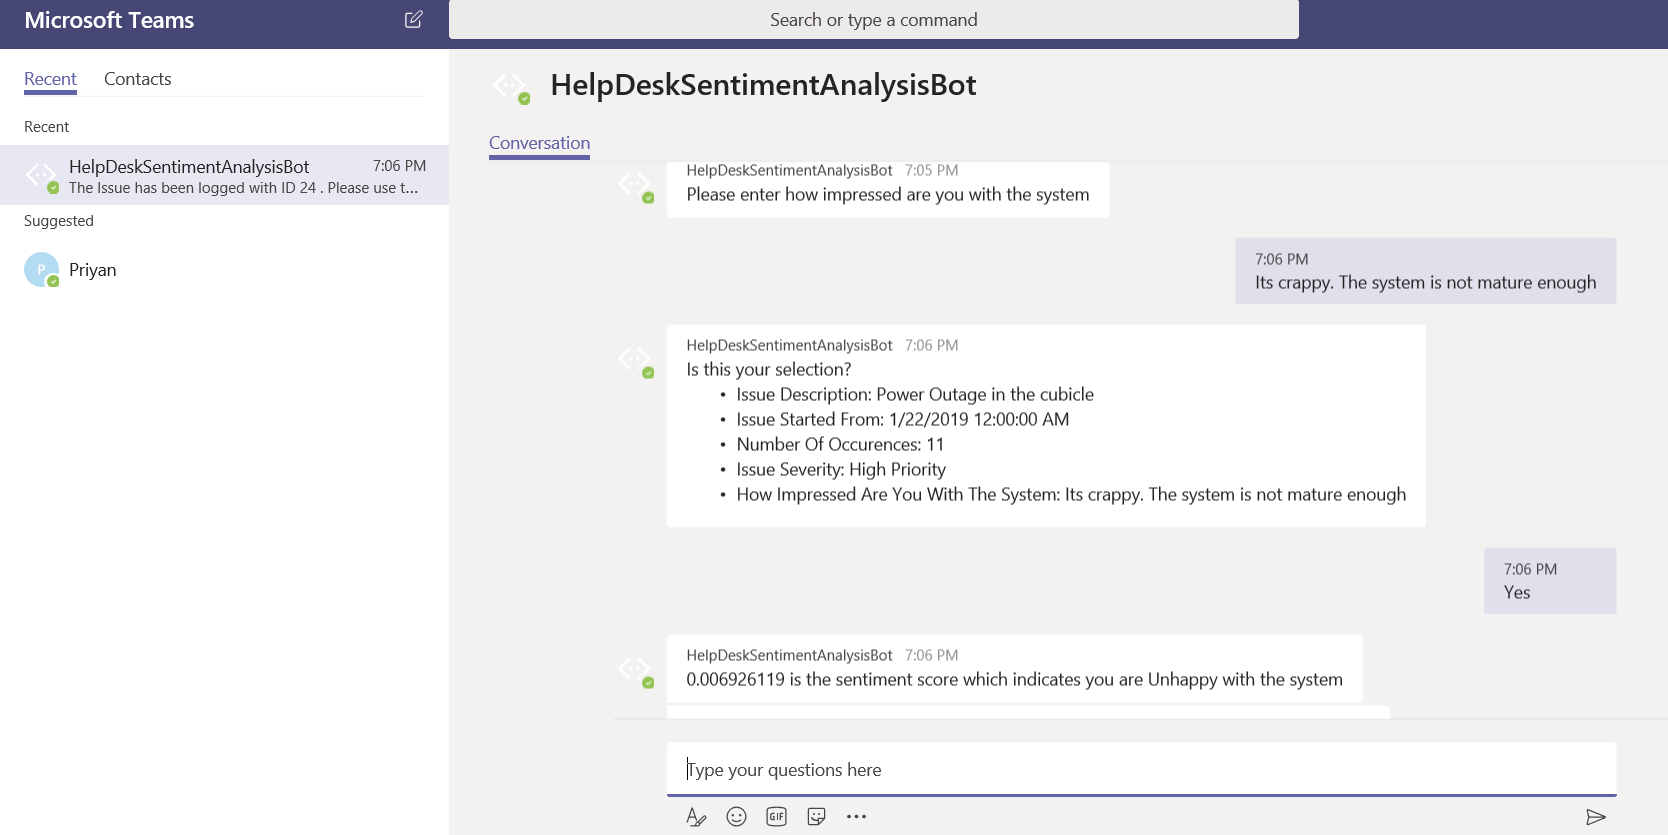Click 'Issue Description: Power Outage in the cubicle'
1668x835 pixels.
(x=915, y=395)
